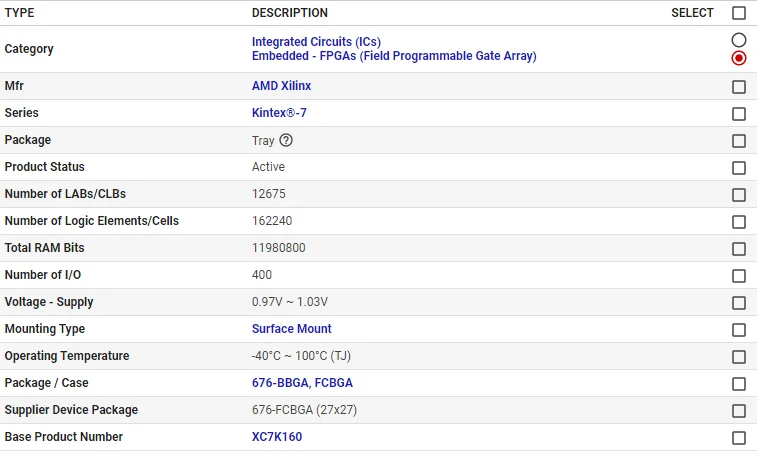Enable the Series Kintex-7 checkbox

pos(739,114)
